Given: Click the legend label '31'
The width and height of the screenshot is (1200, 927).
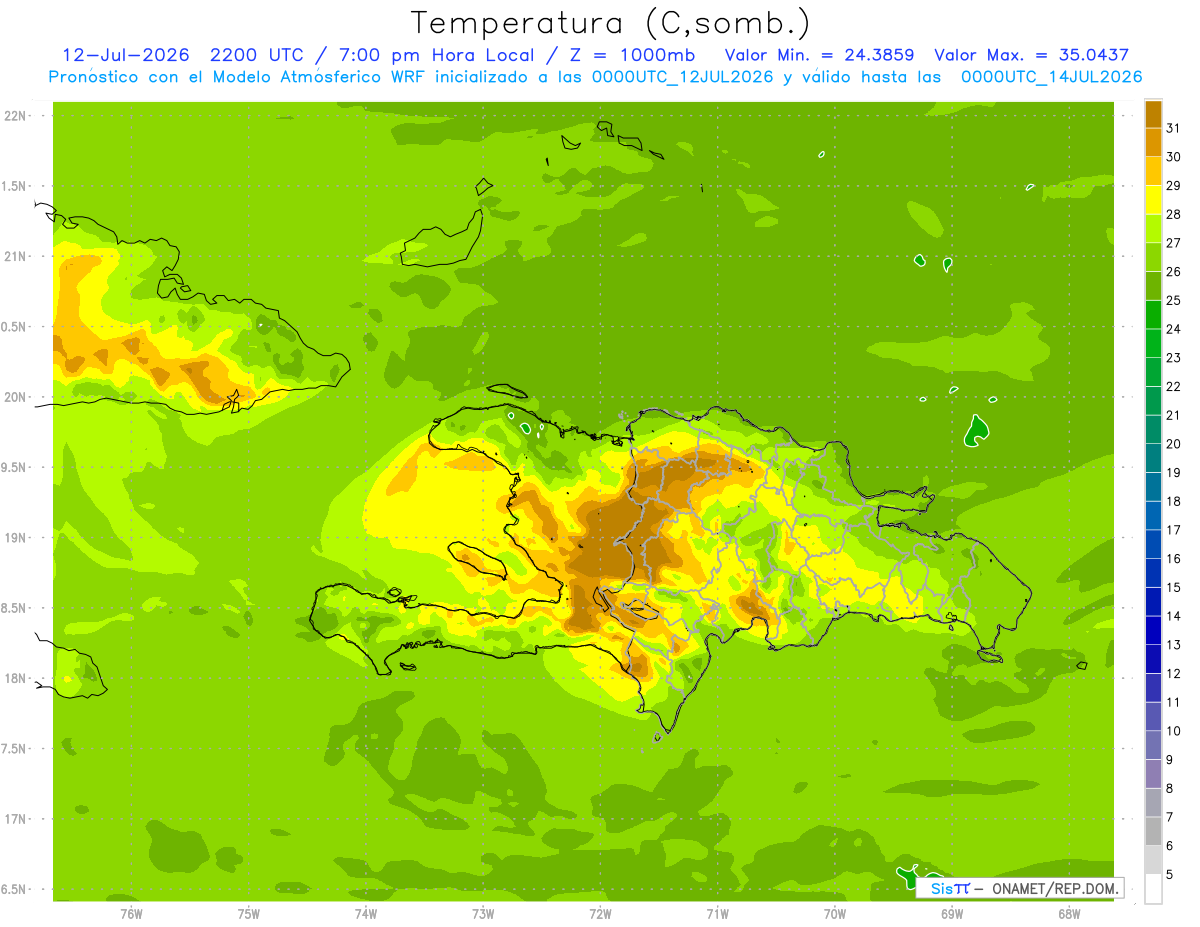Looking at the screenshot, I should (x=1174, y=128).
